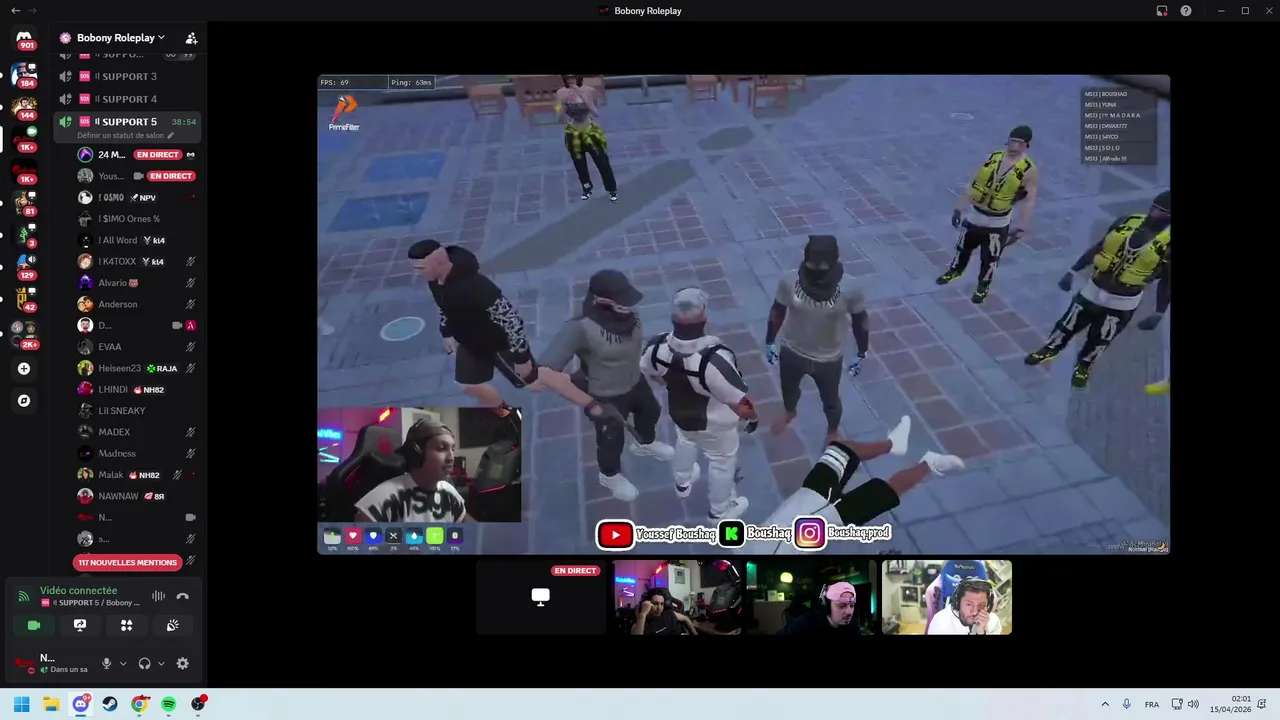This screenshot has width=1280, height=720.
Task: Disconnect from voice with the hang-up icon
Action: (182, 596)
